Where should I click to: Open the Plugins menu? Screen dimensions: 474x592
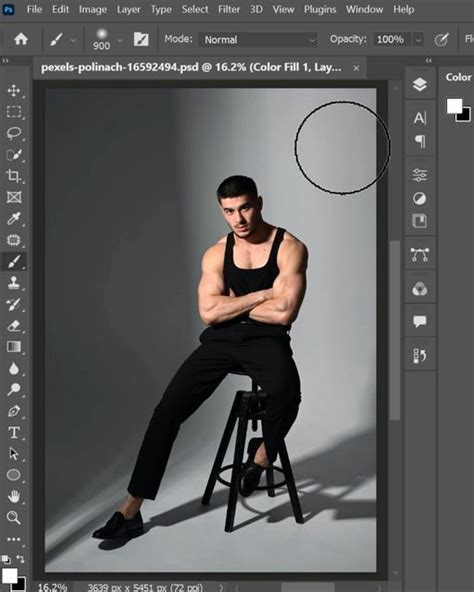320,9
